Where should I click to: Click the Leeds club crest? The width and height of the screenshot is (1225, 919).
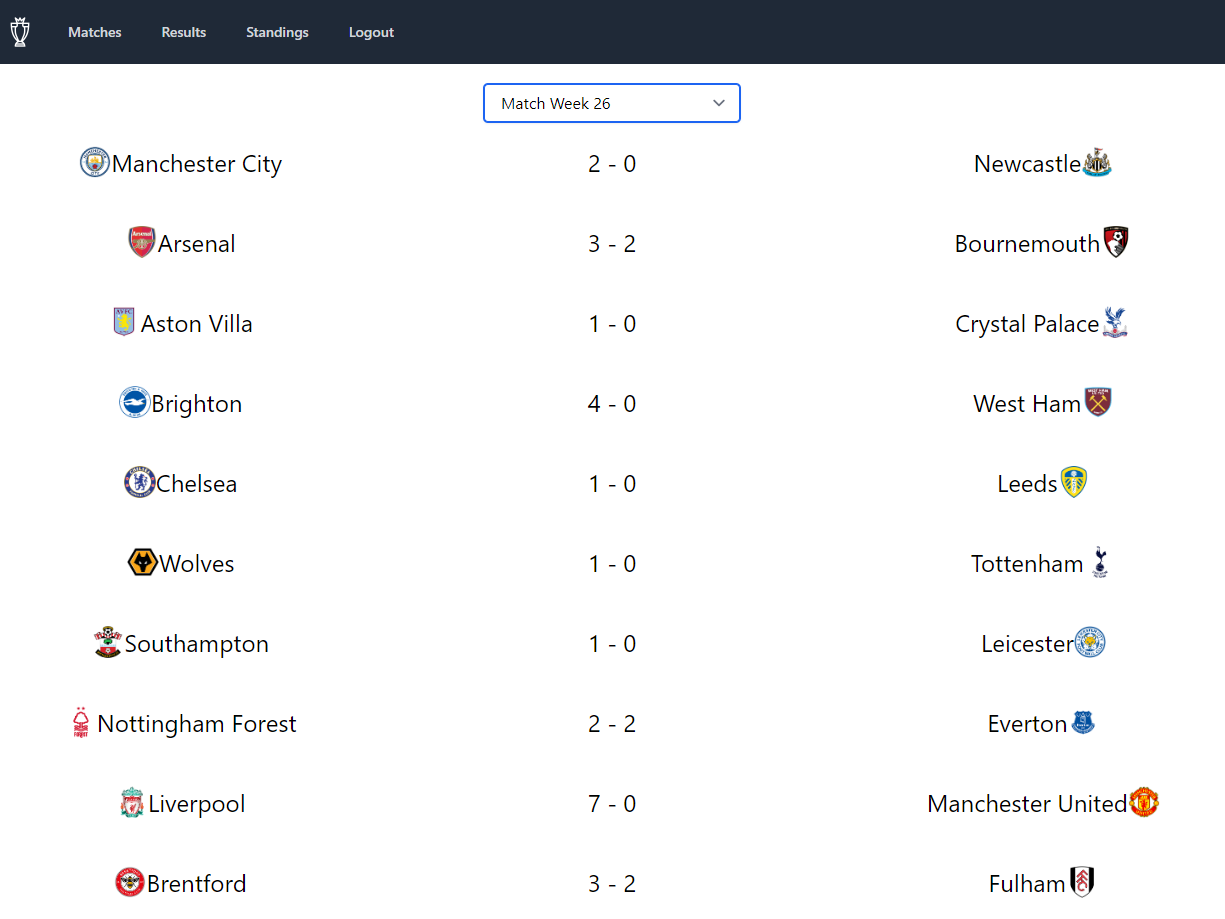[x=1073, y=482]
